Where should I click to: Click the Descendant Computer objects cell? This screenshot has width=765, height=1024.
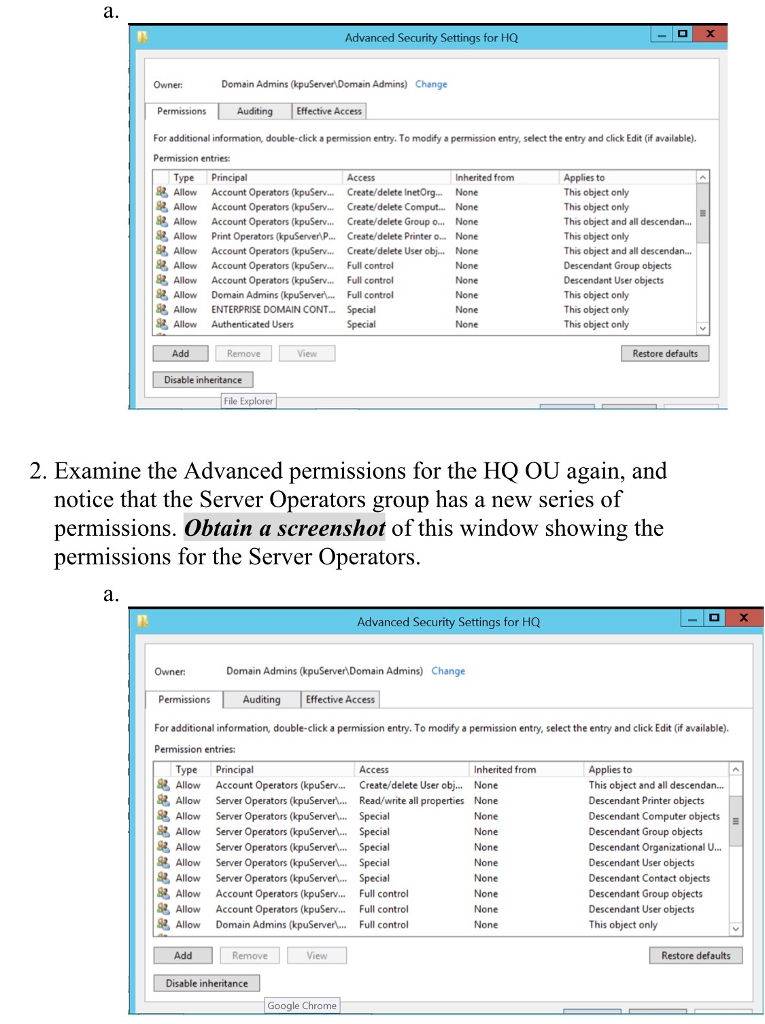tap(654, 816)
